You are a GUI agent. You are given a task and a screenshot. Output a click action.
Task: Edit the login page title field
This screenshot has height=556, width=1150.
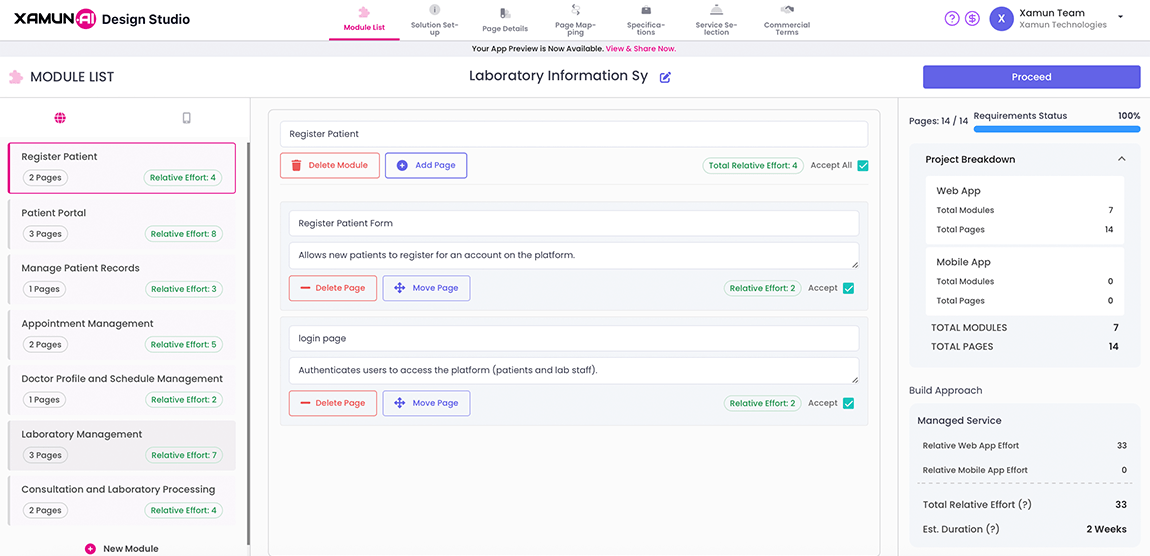(574, 338)
